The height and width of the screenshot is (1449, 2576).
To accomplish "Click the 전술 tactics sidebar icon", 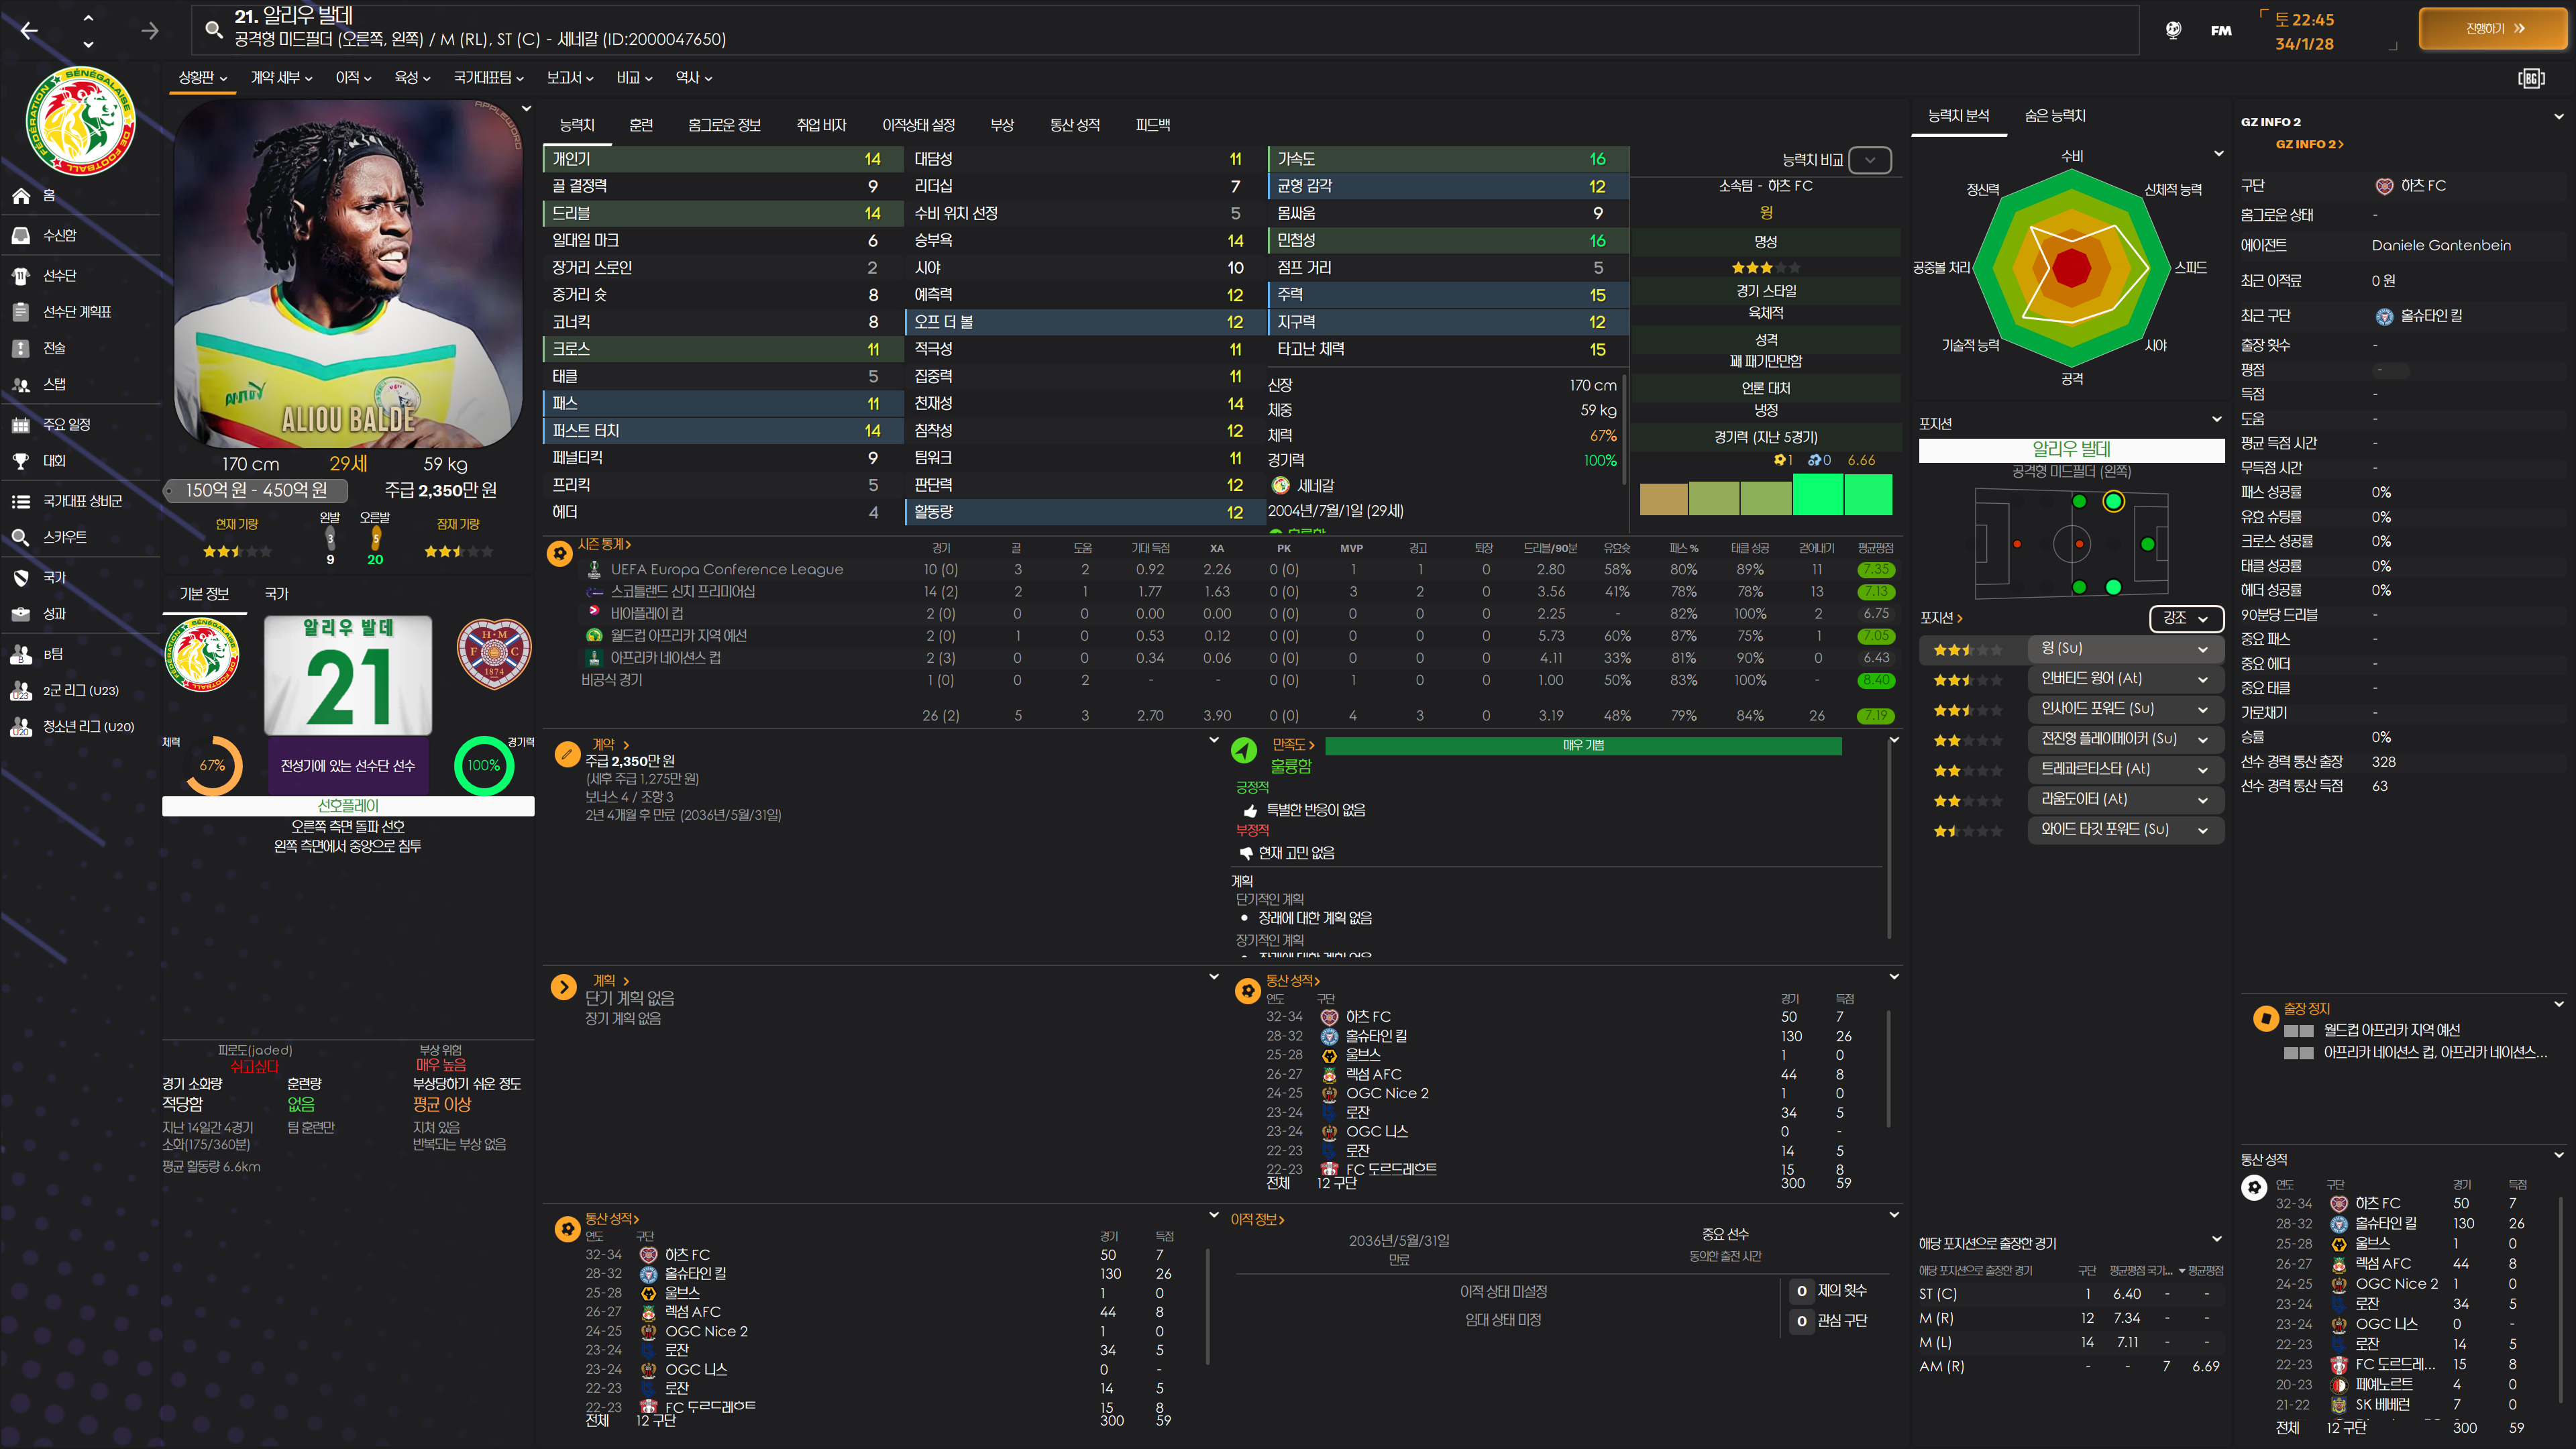I will point(21,348).
